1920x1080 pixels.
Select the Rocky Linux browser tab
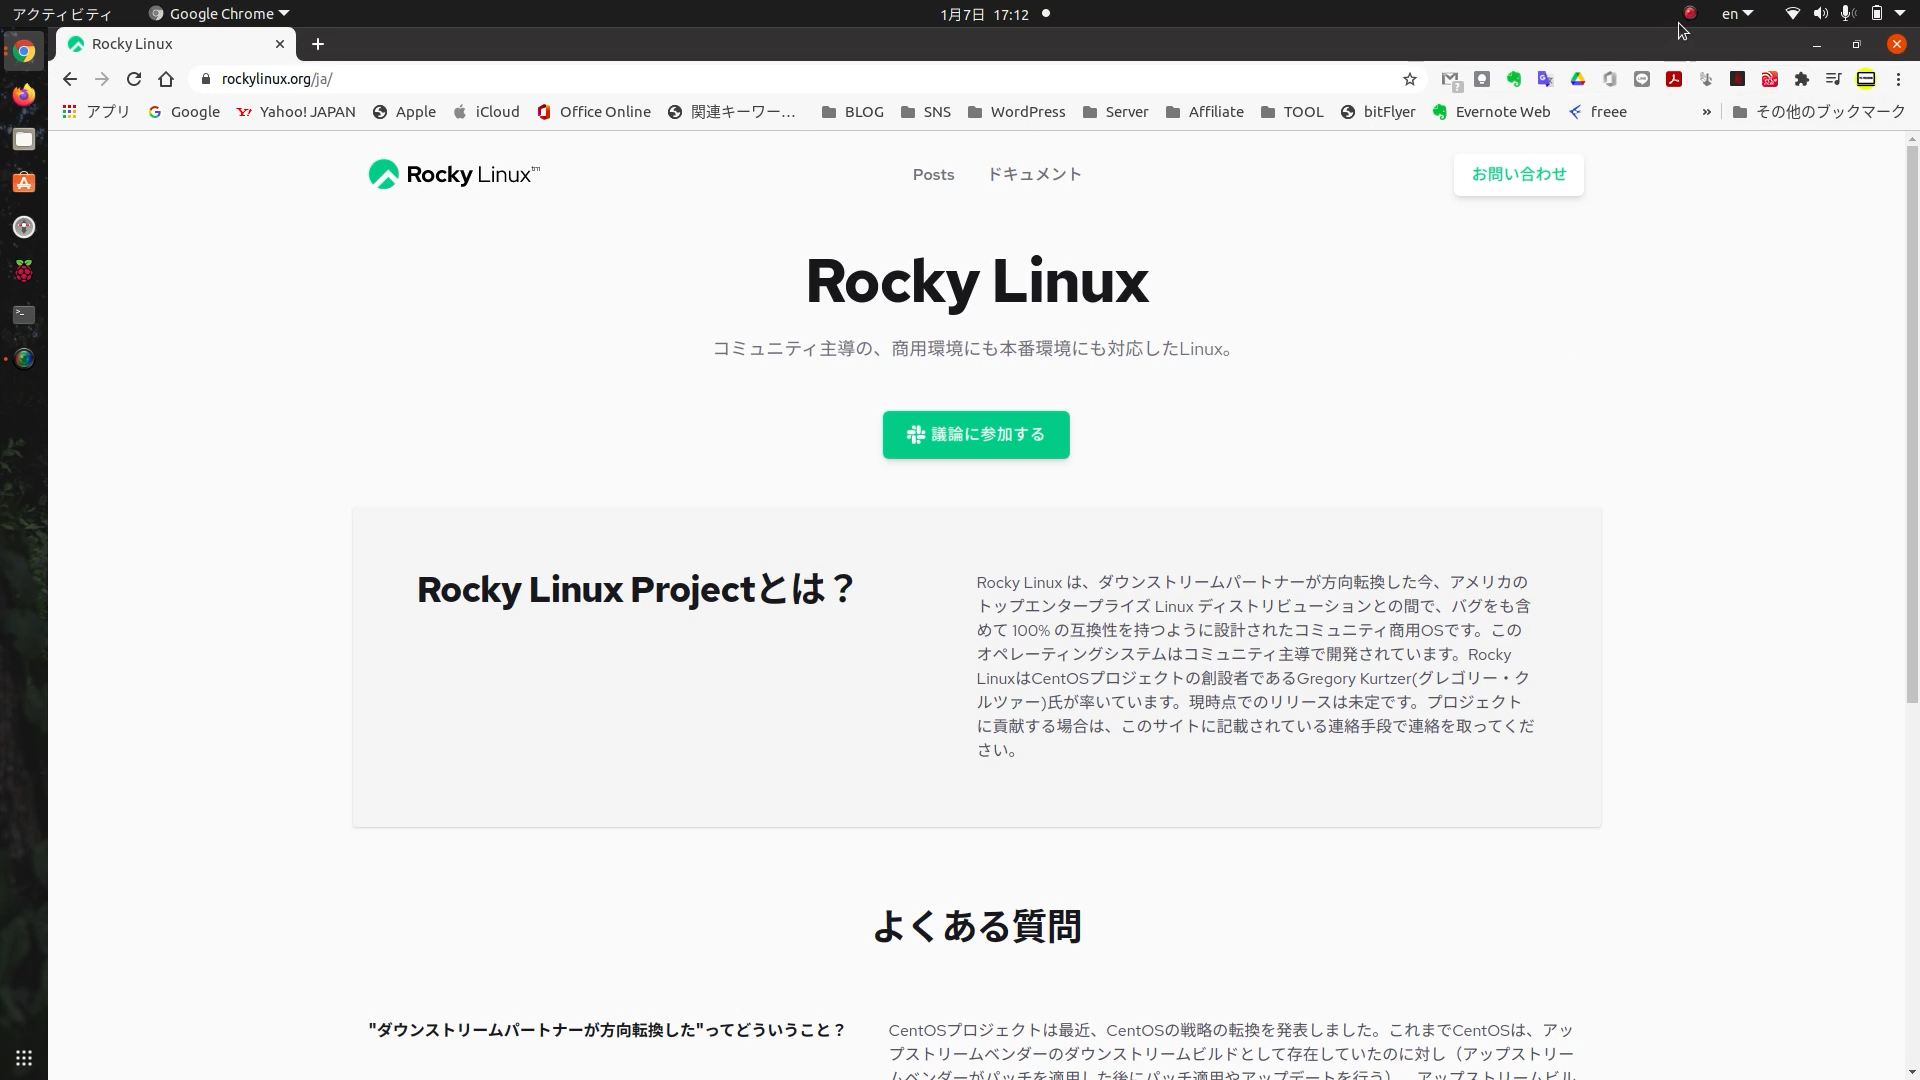(170, 44)
